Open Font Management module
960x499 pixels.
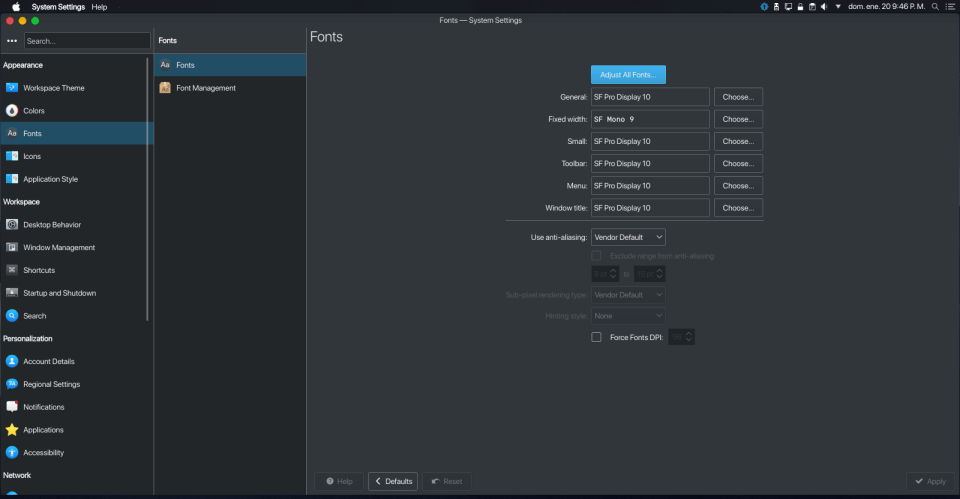click(x=230, y=88)
